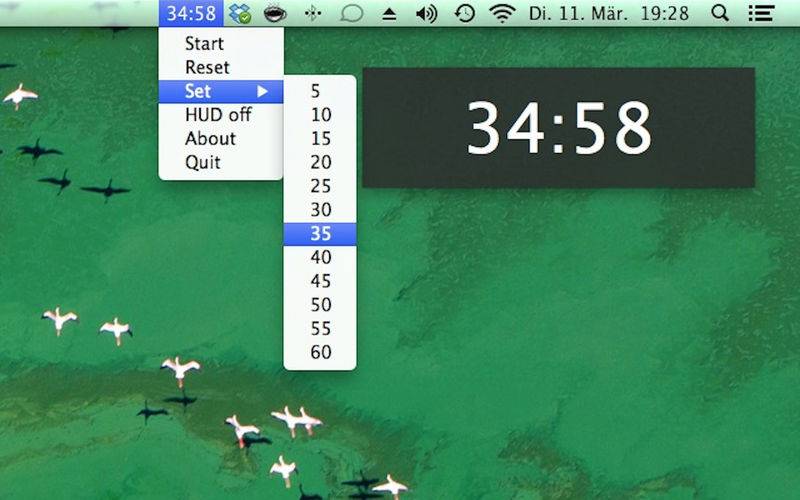
Task: Click the eject icon in menu bar
Action: point(389,14)
